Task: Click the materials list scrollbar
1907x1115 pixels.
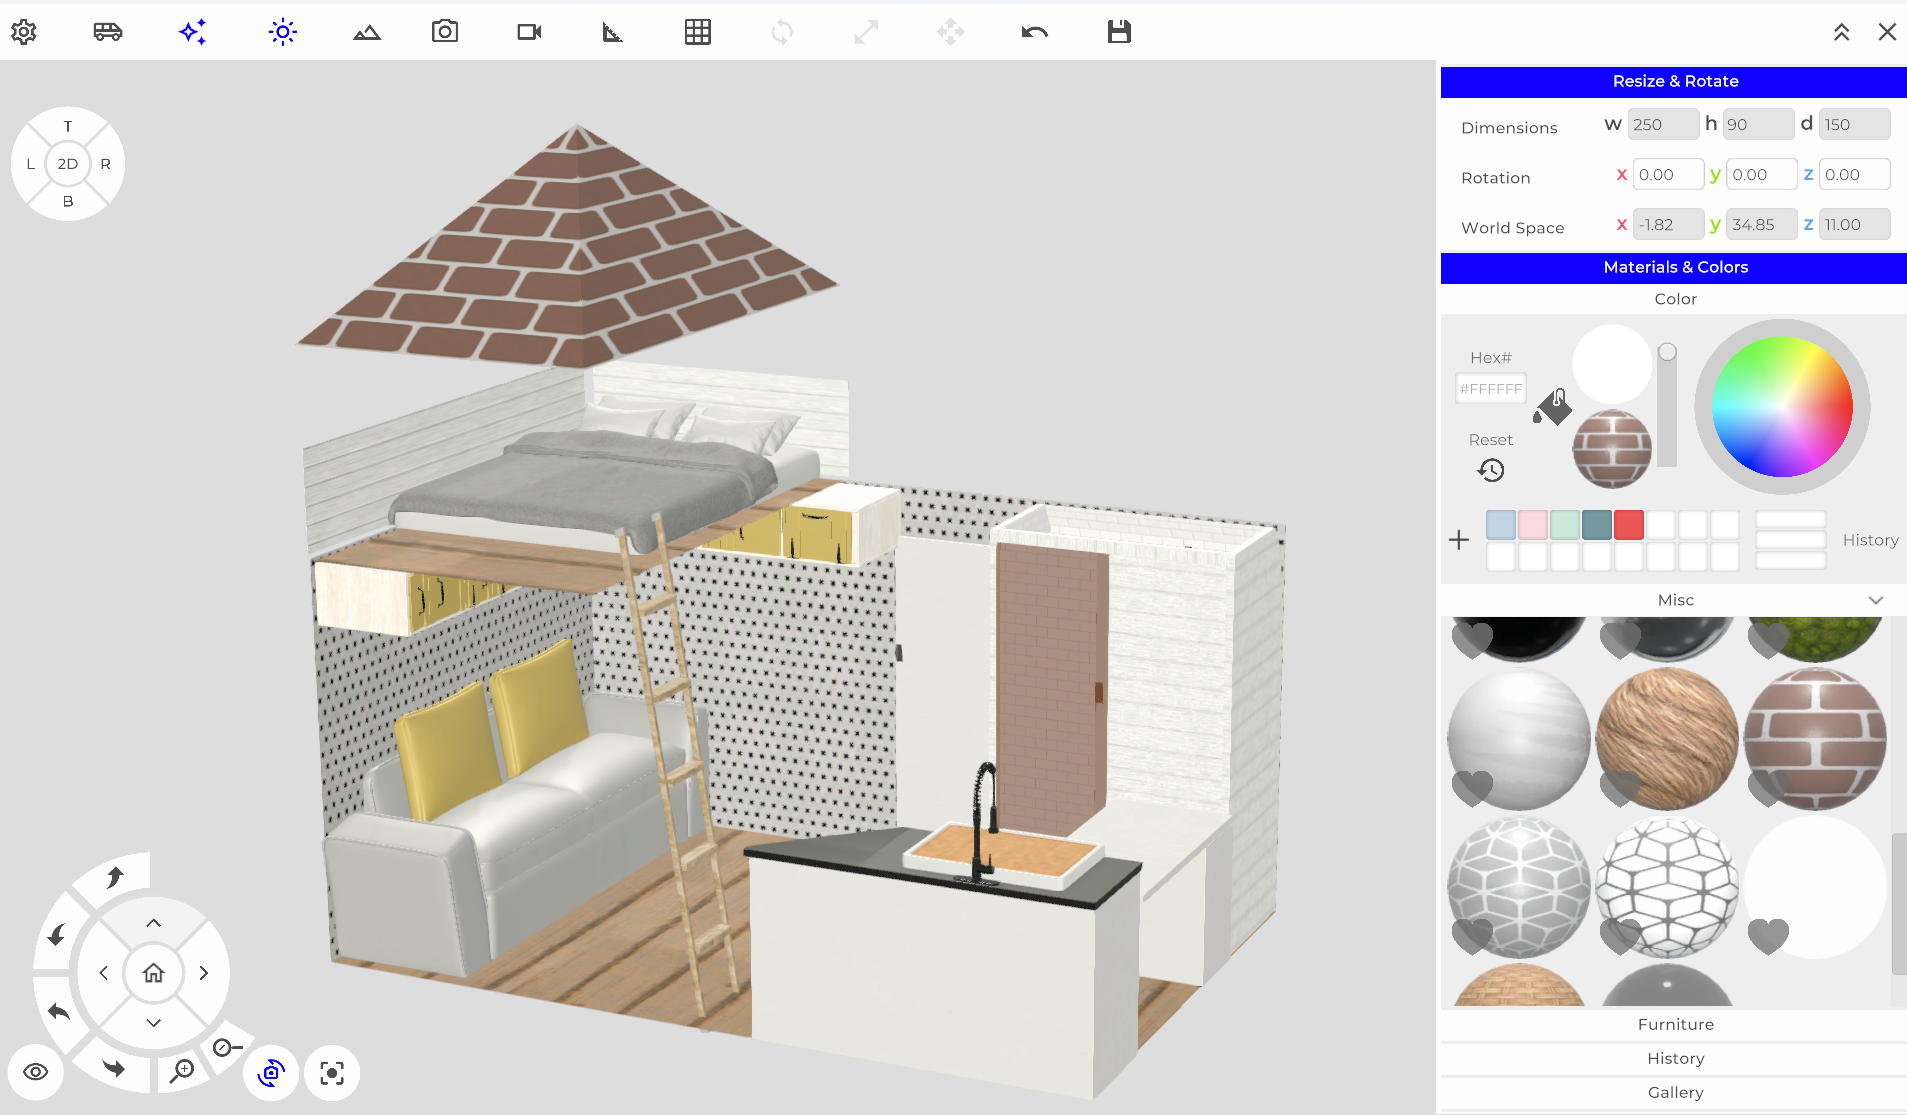Action: point(1899,904)
